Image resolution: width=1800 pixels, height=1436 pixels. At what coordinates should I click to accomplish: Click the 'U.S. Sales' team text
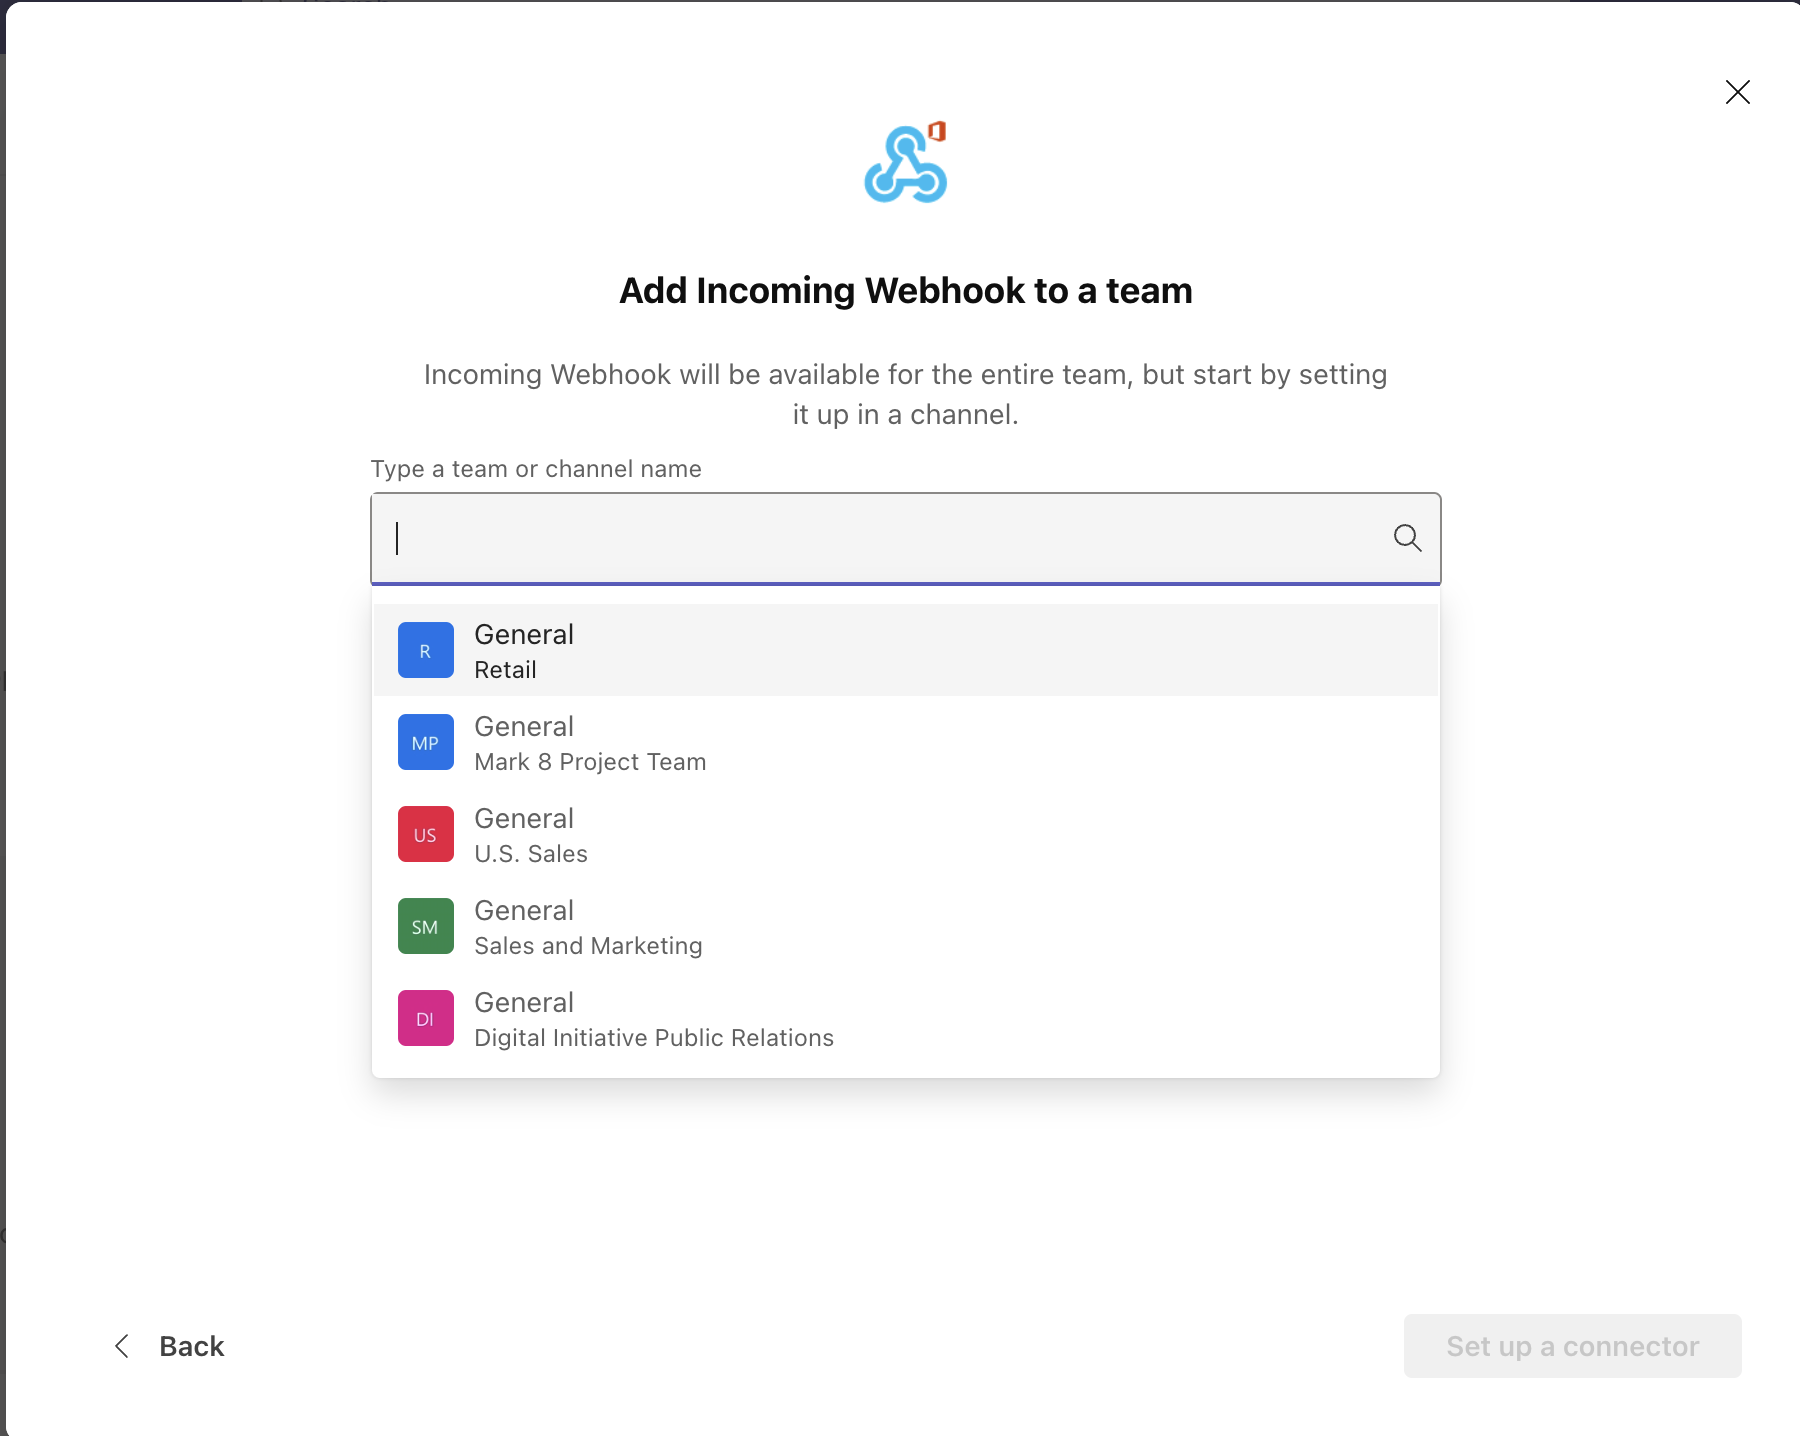tap(531, 854)
